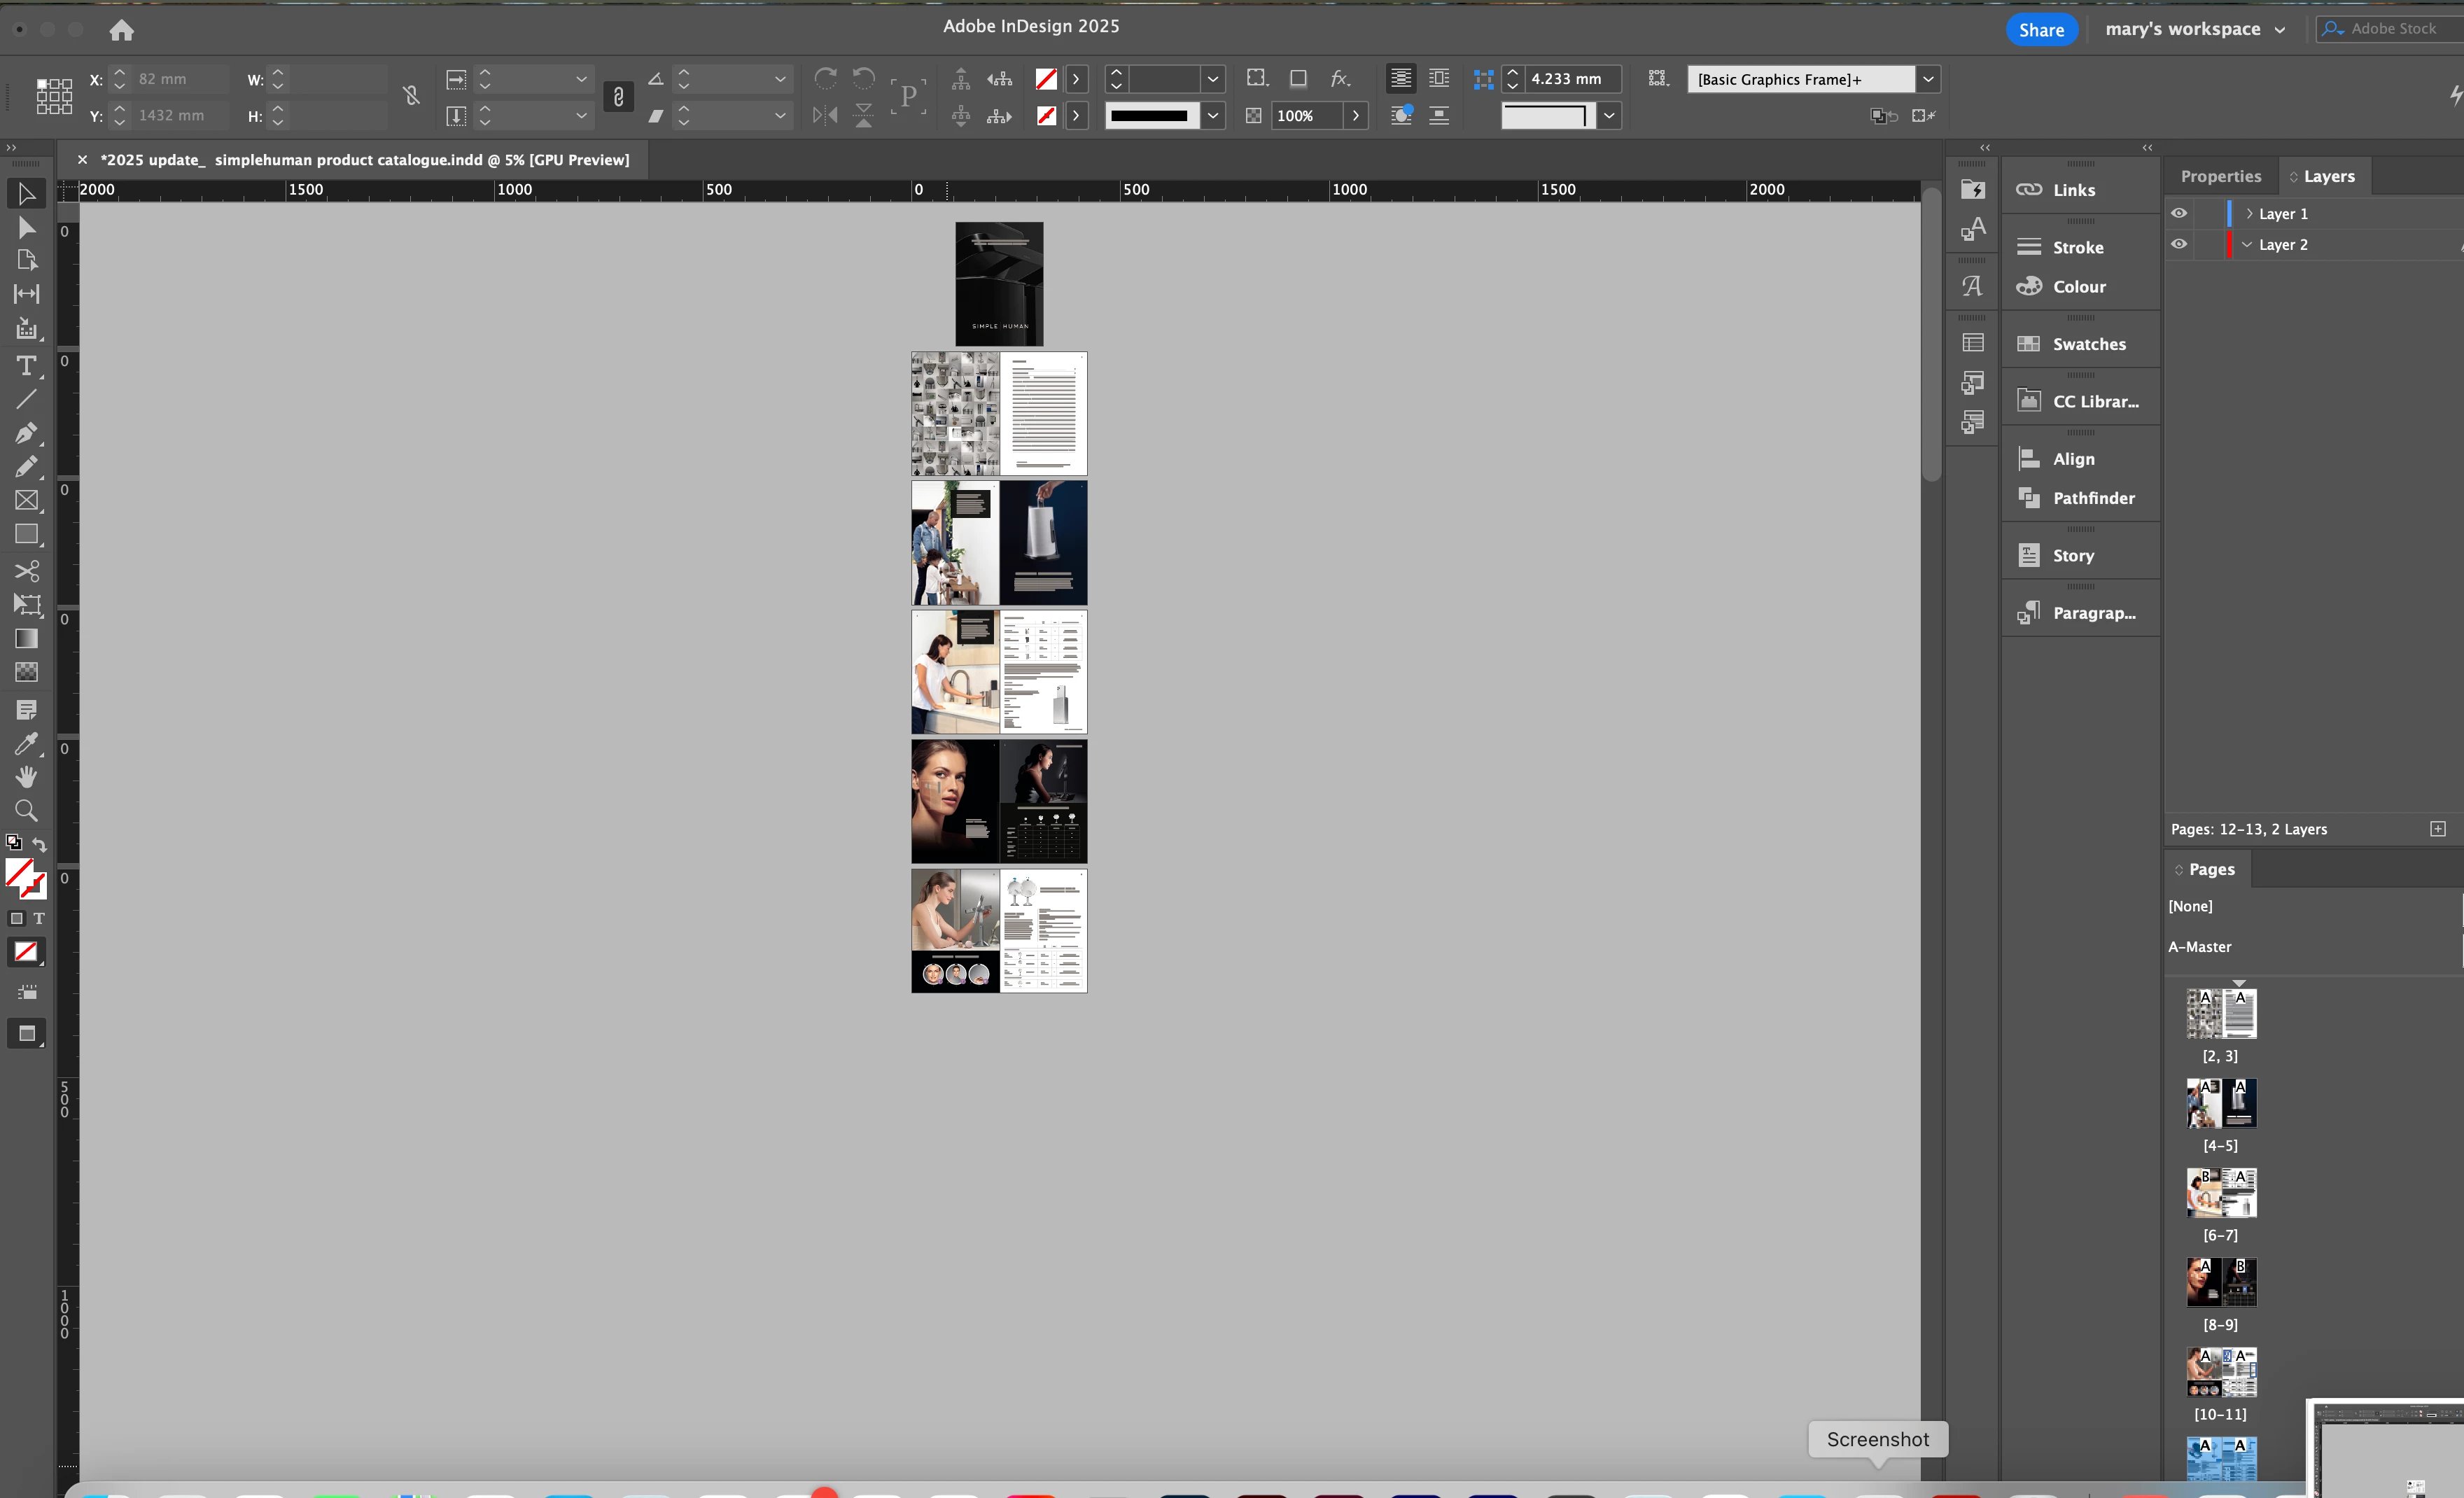Screen dimensions: 2464x1498
Task: Hide Layer 1 with eye icon
Action: pos(2179,213)
